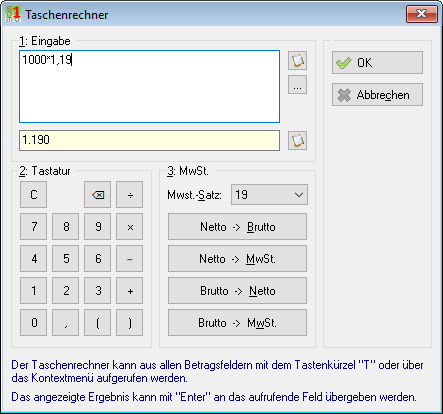The image size is (443, 414).
Task: Cancel with the Abbrechen button
Action: [x=377, y=95]
